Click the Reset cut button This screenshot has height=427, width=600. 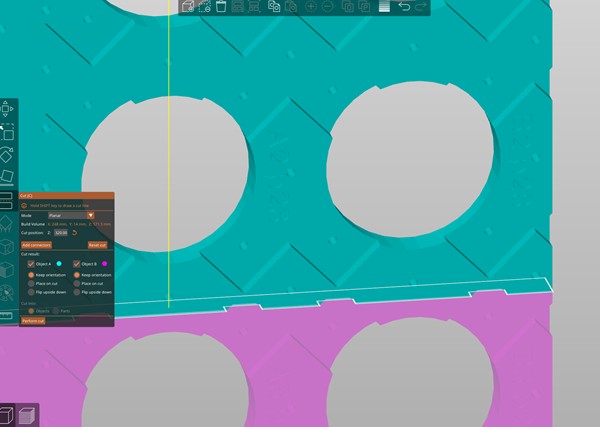point(97,244)
